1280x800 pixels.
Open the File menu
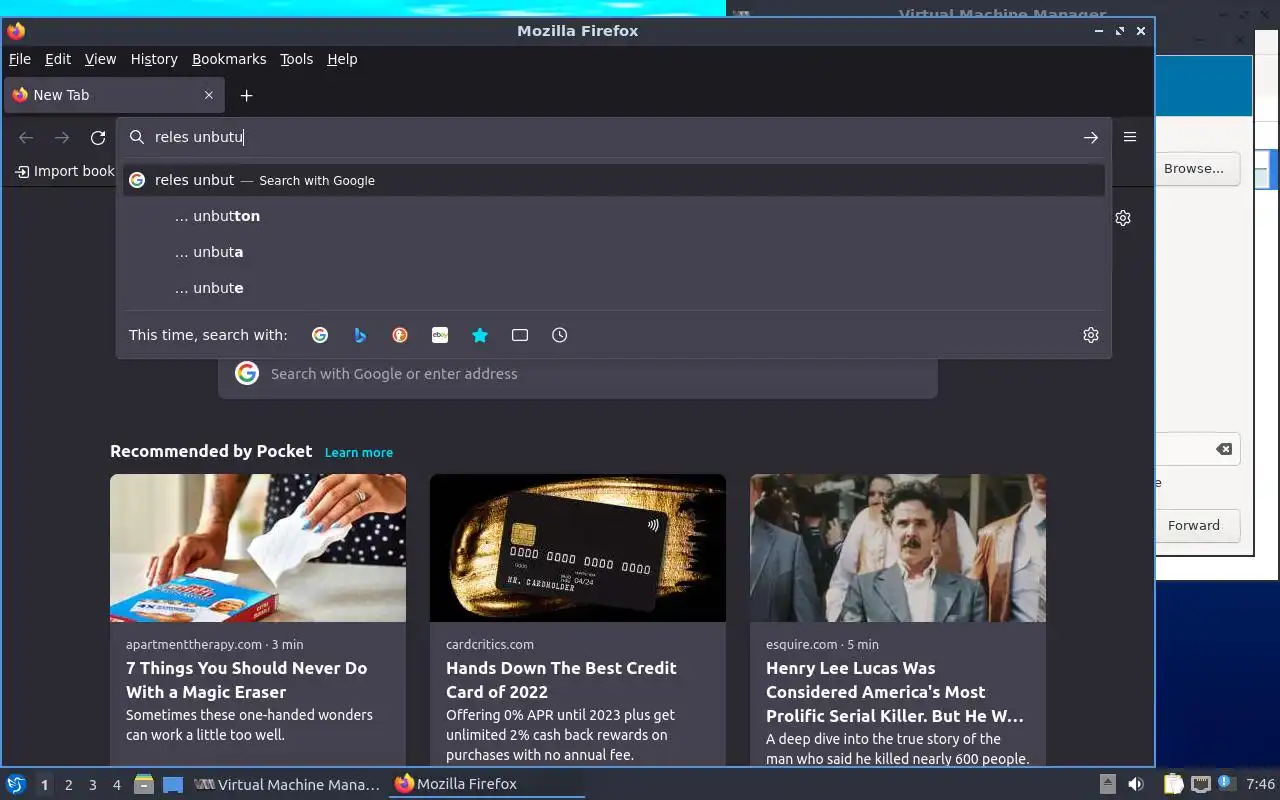[20, 59]
